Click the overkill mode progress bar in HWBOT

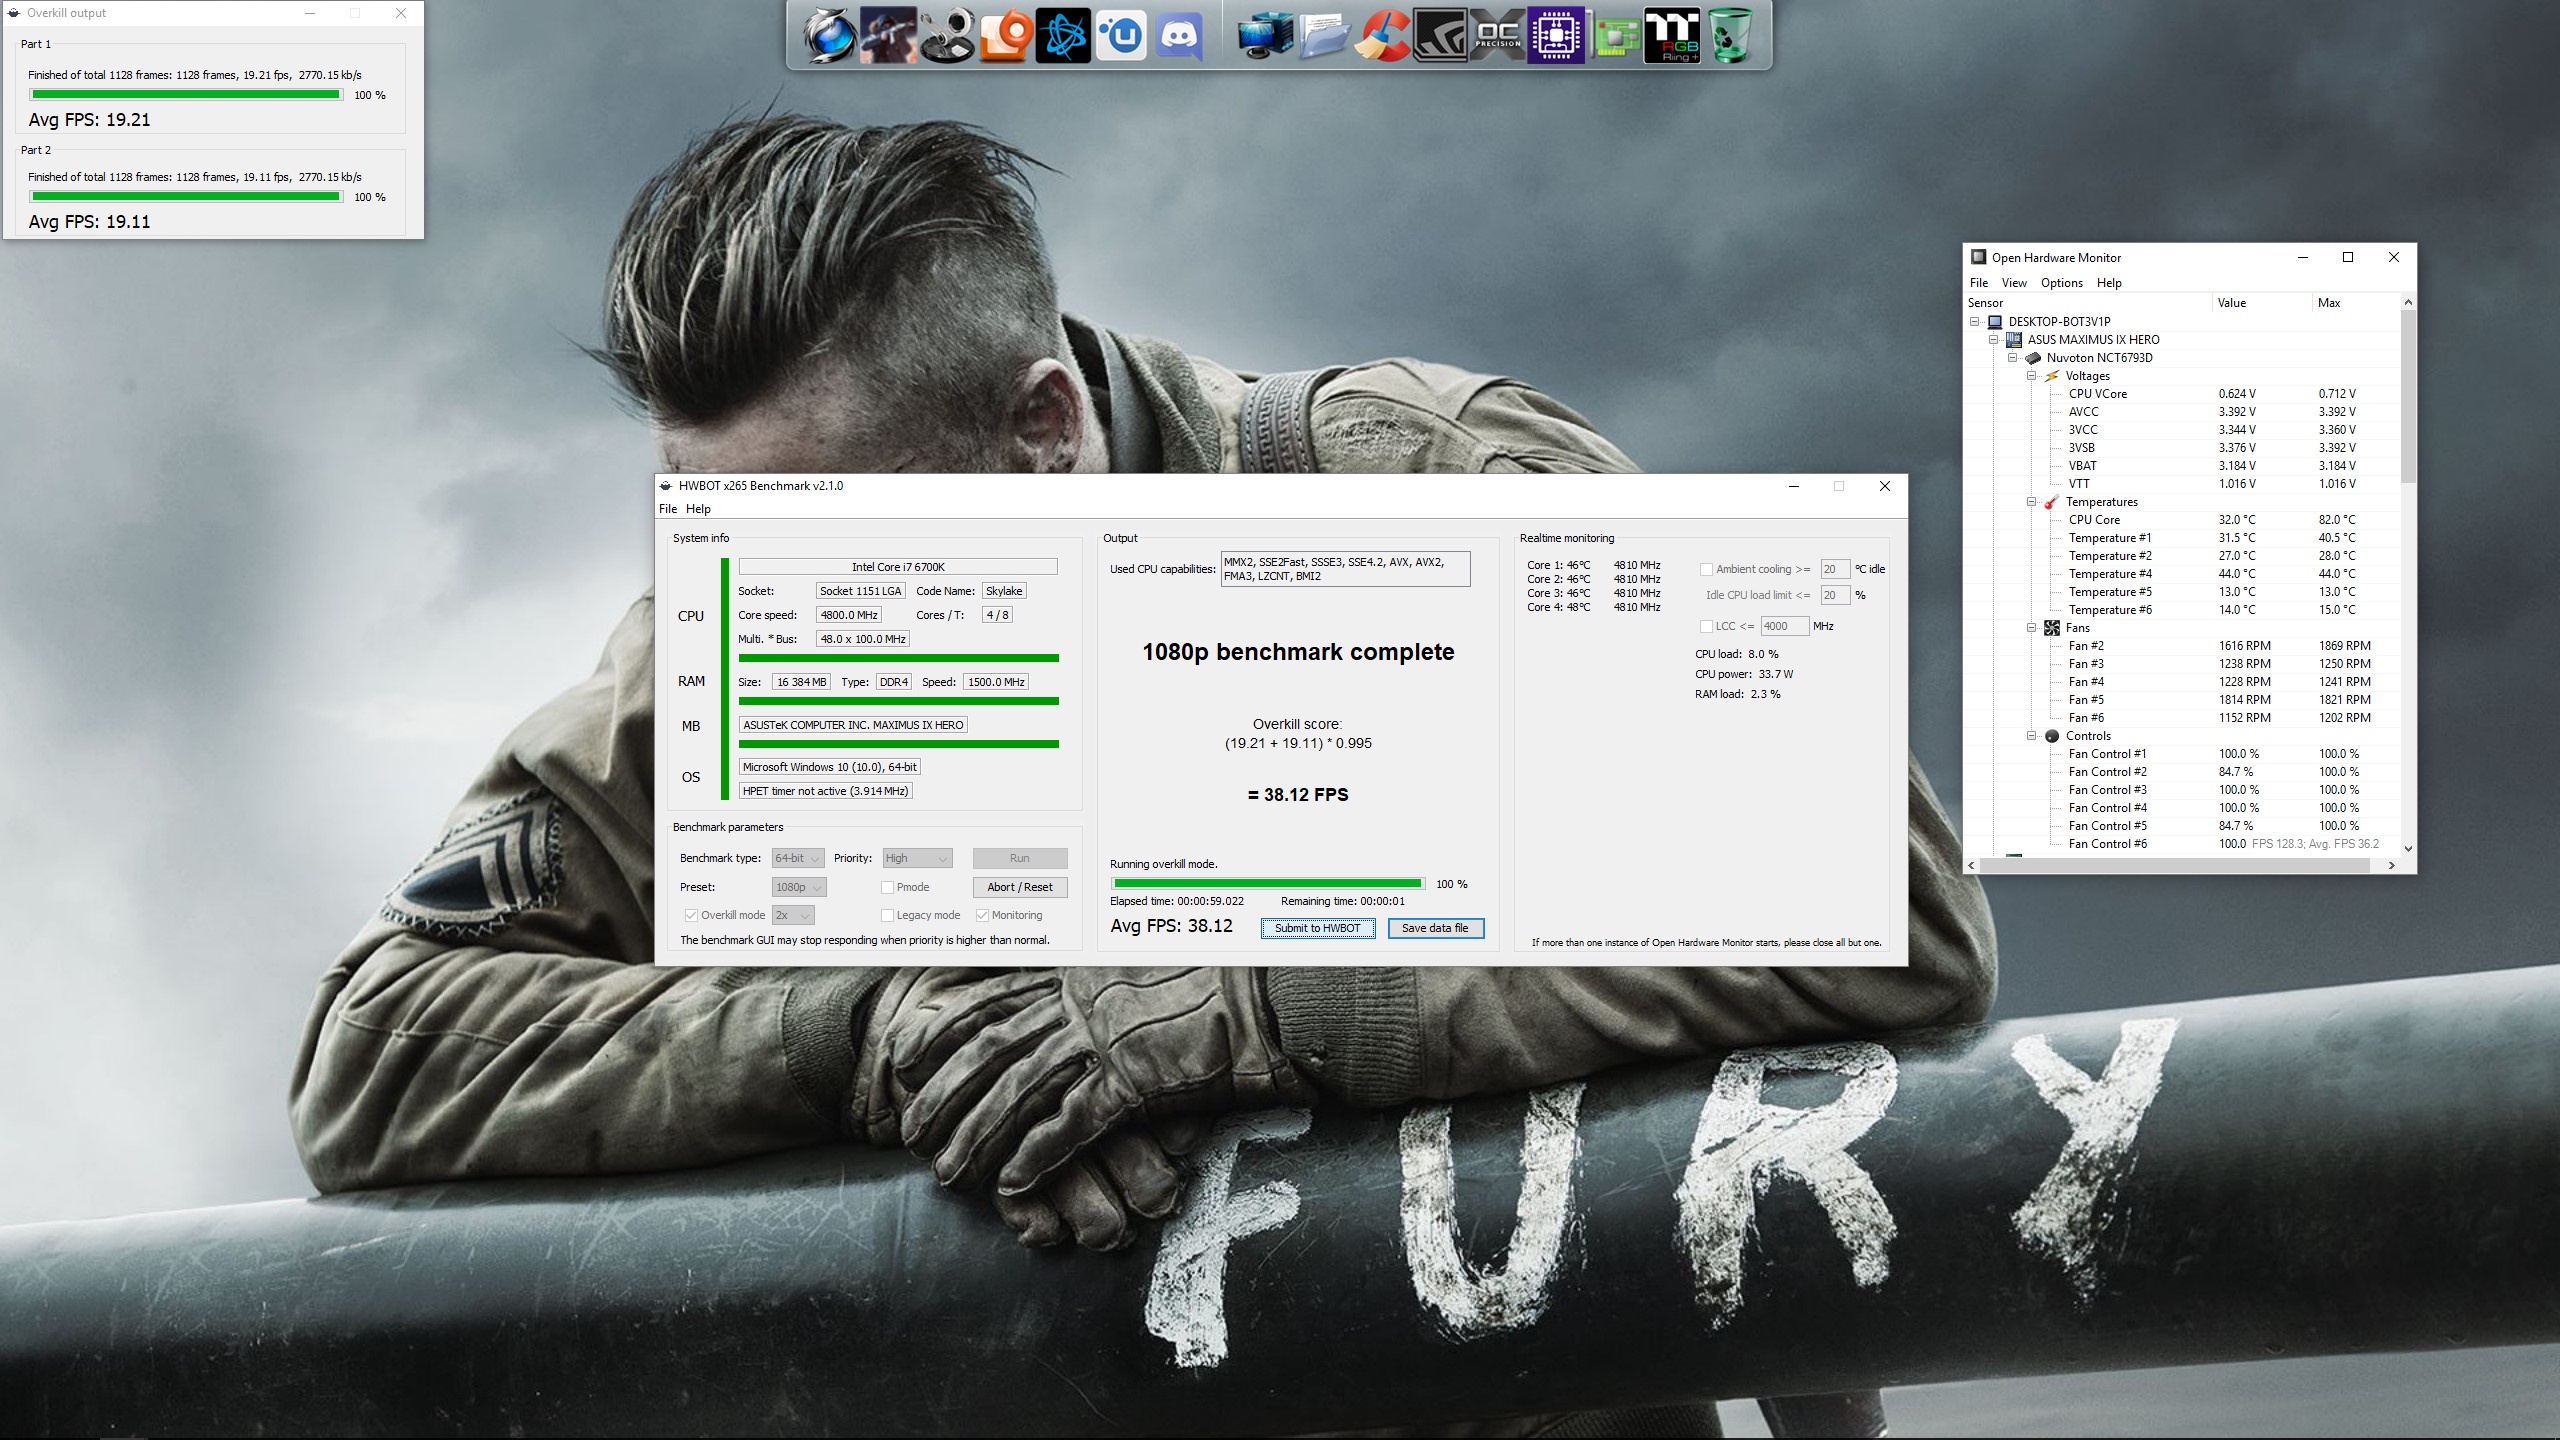pyautogui.click(x=1268, y=884)
